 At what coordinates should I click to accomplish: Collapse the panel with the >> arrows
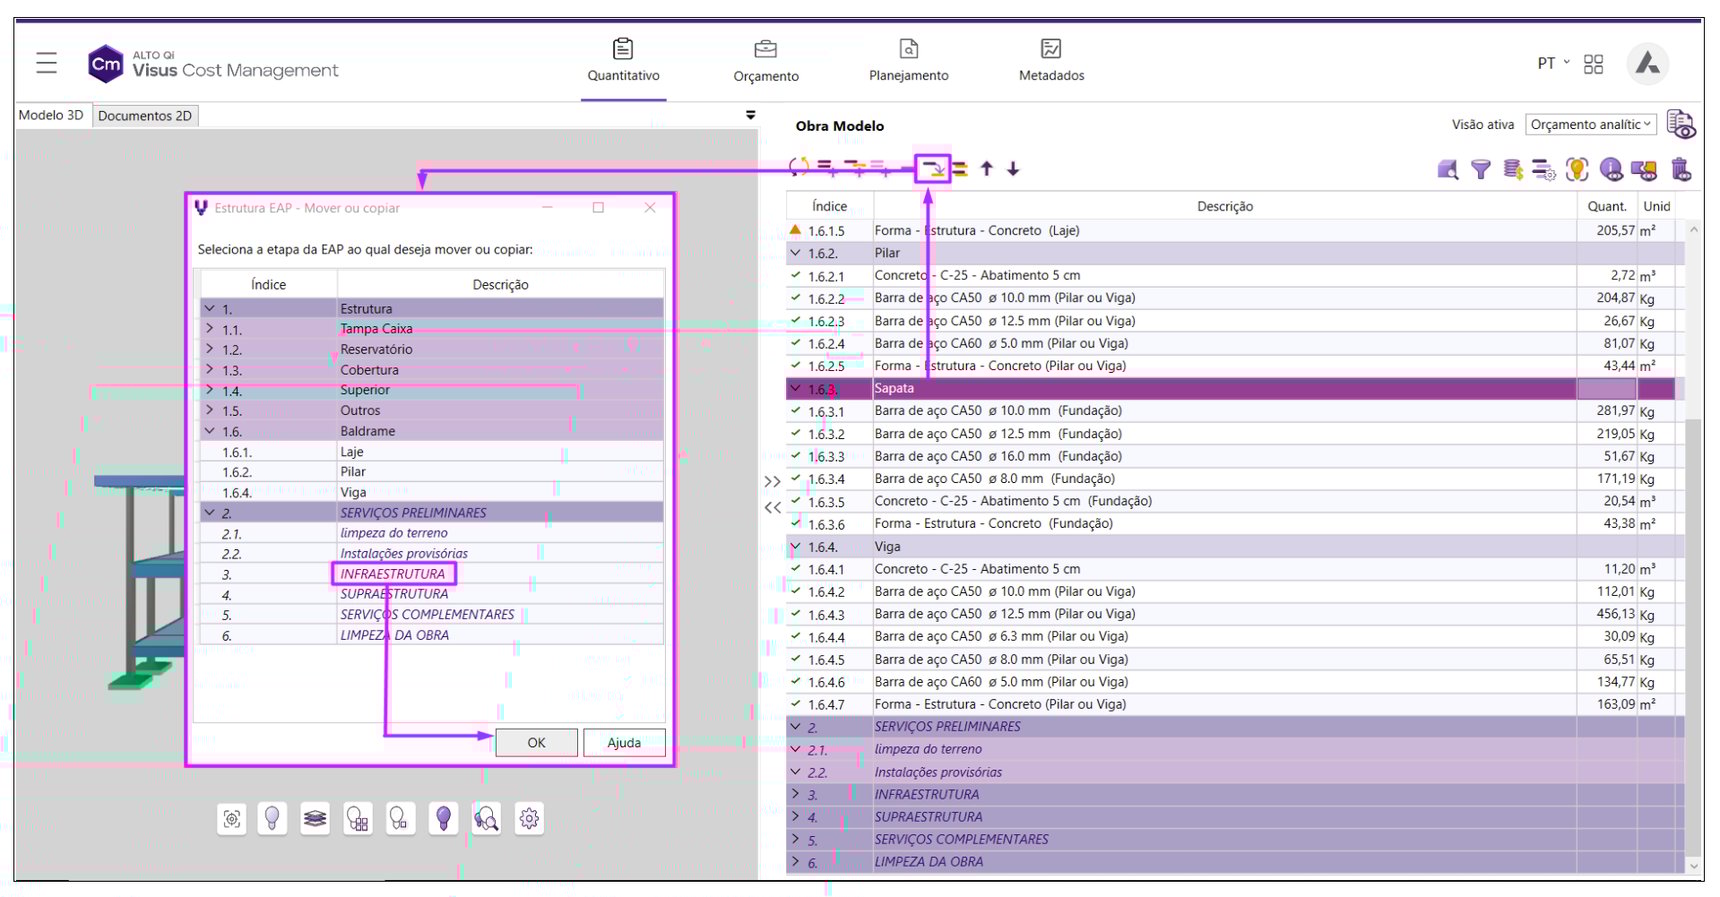pyautogui.click(x=772, y=482)
